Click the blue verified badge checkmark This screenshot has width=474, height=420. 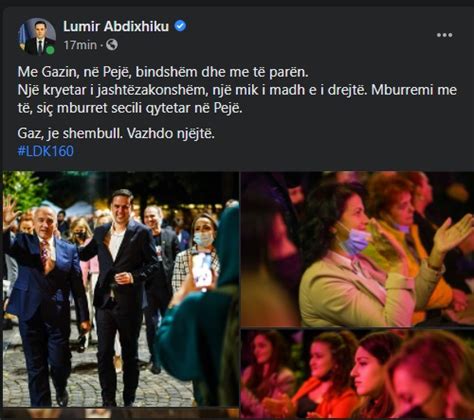(180, 26)
